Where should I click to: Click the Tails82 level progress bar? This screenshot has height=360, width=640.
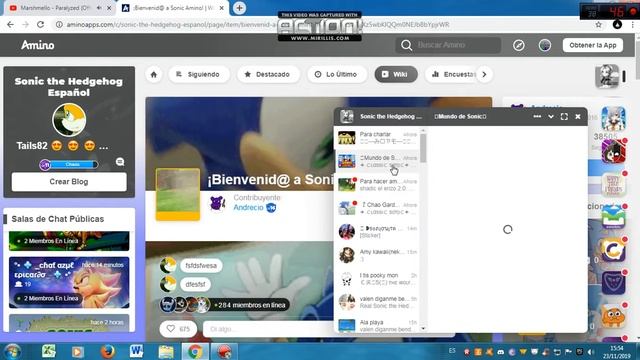(x=73, y=164)
